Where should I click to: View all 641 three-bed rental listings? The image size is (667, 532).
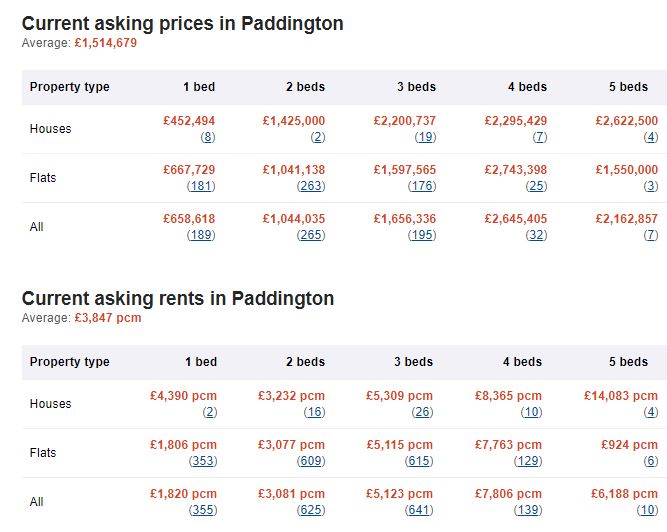point(419,510)
